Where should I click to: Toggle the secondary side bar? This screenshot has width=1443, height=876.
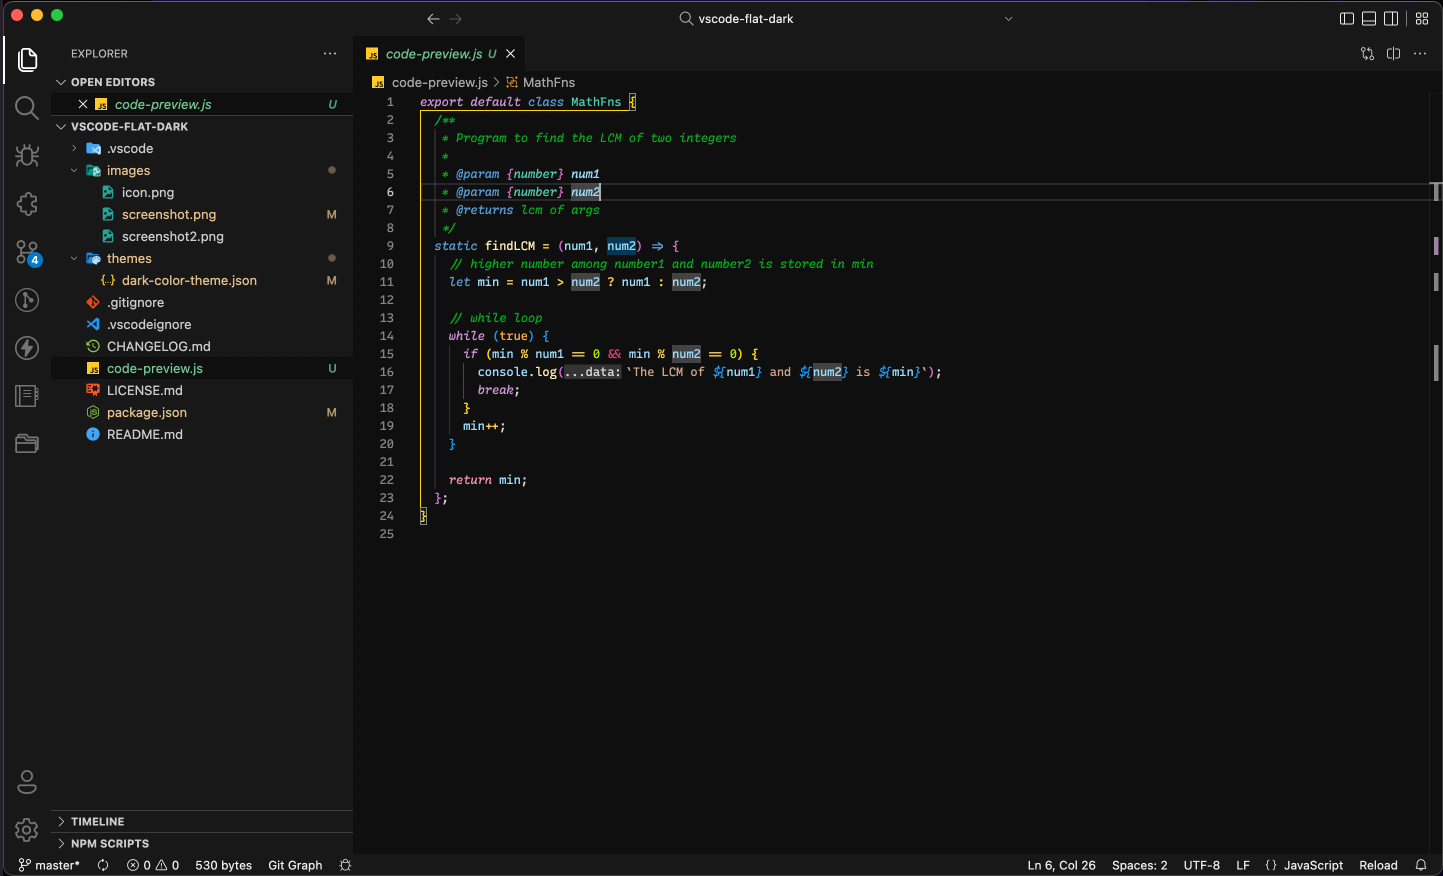[x=1391, y=19]
